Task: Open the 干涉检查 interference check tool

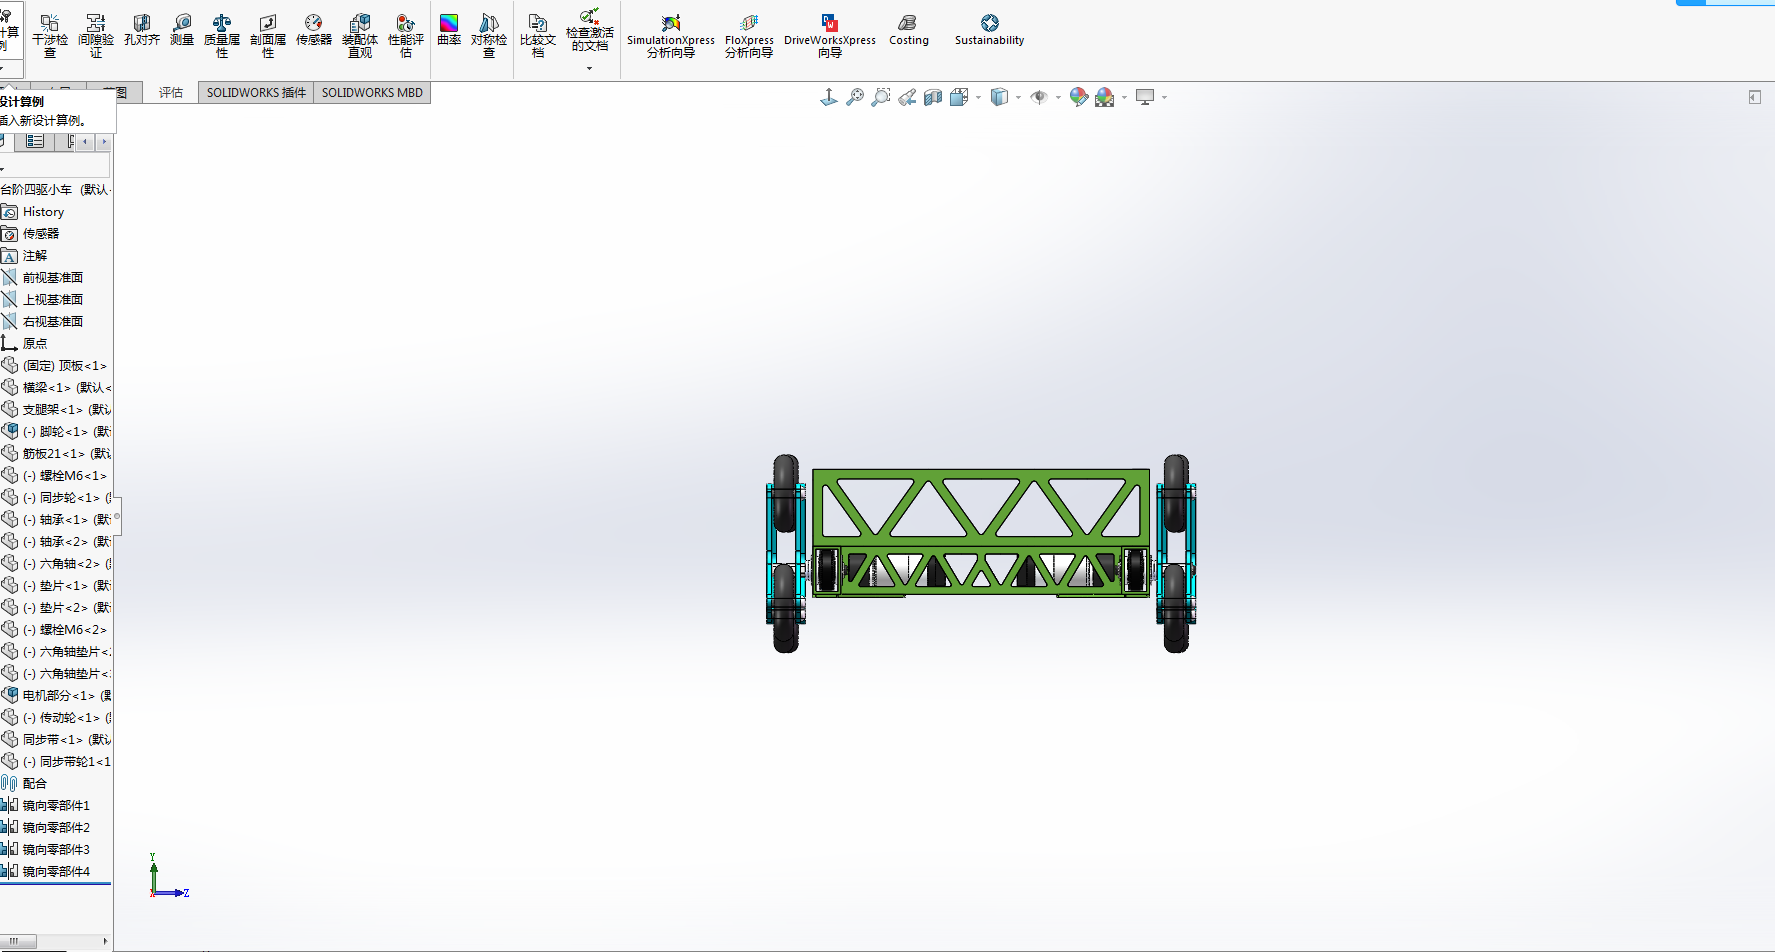Action: click(x=50, y=36)
